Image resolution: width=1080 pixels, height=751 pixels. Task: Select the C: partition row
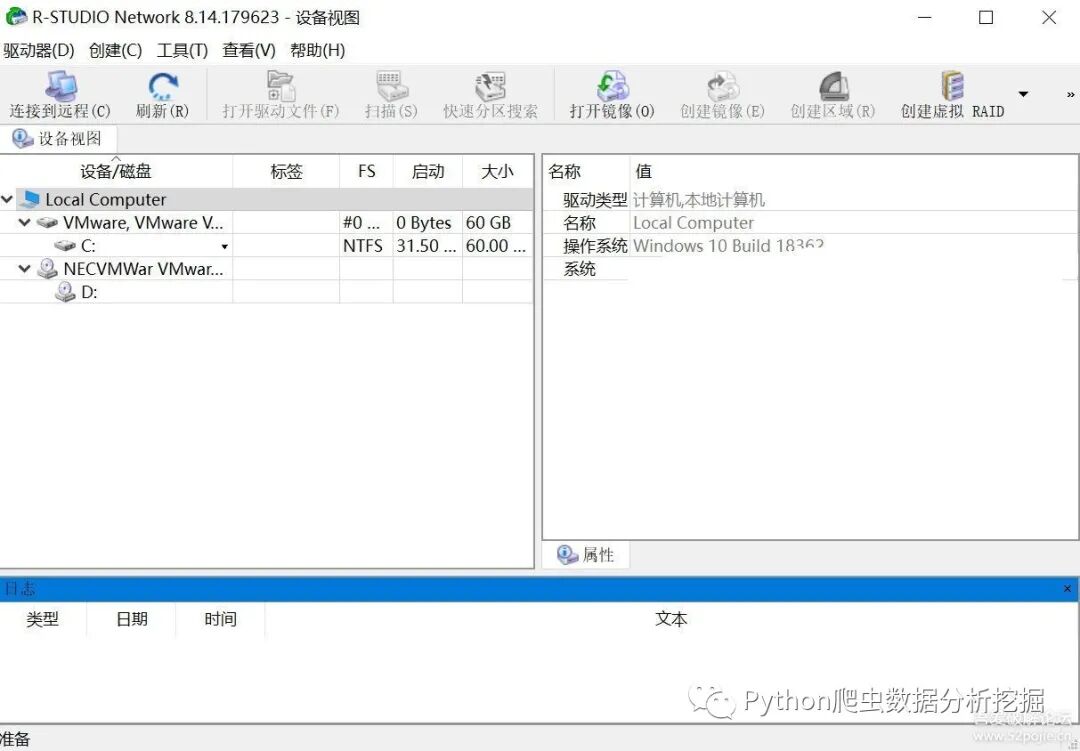click(266, 246)
